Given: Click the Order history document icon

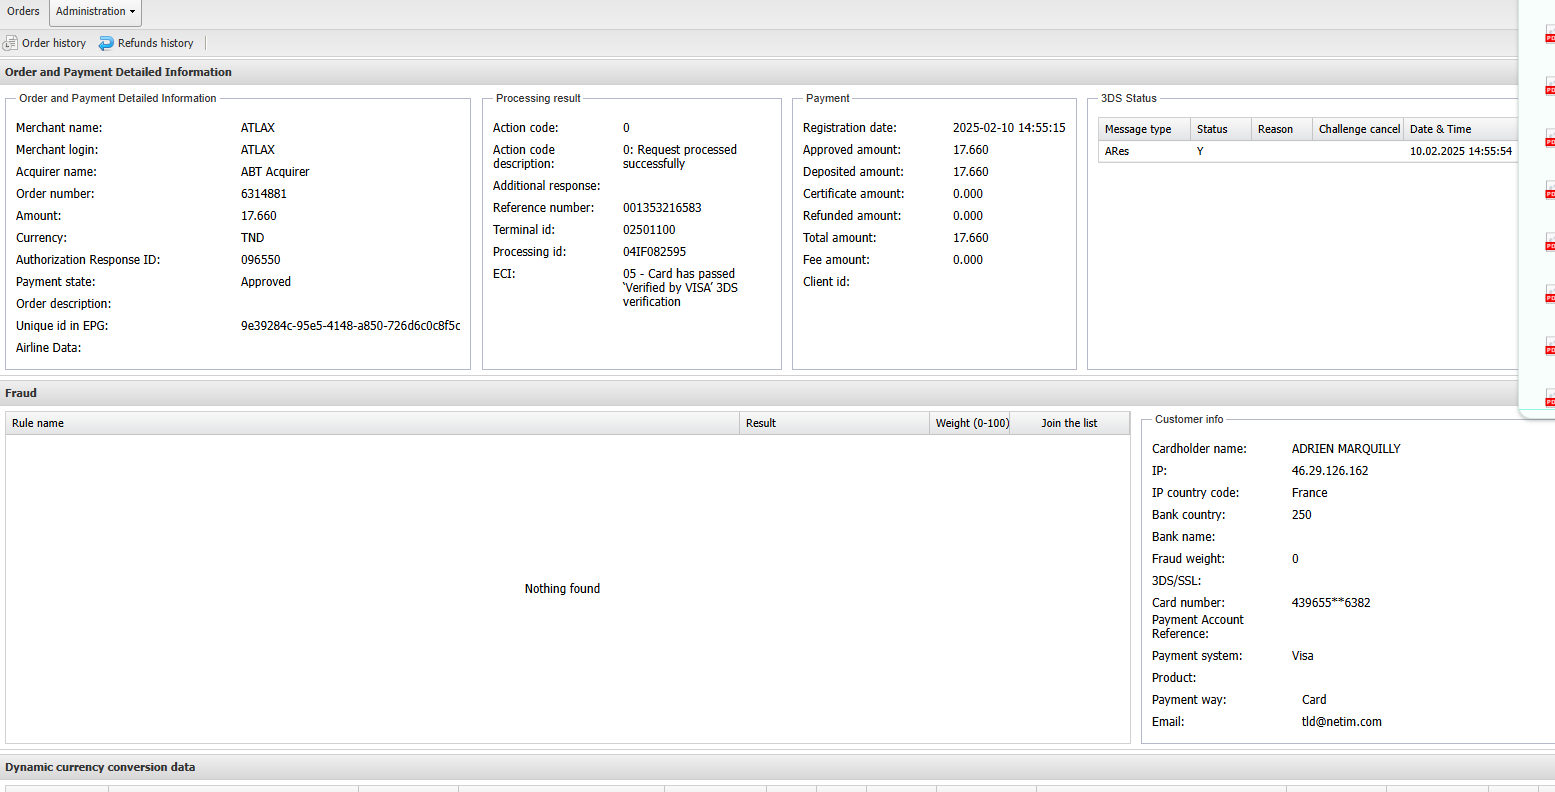Looking at the screenshot, I should (11, 43).
